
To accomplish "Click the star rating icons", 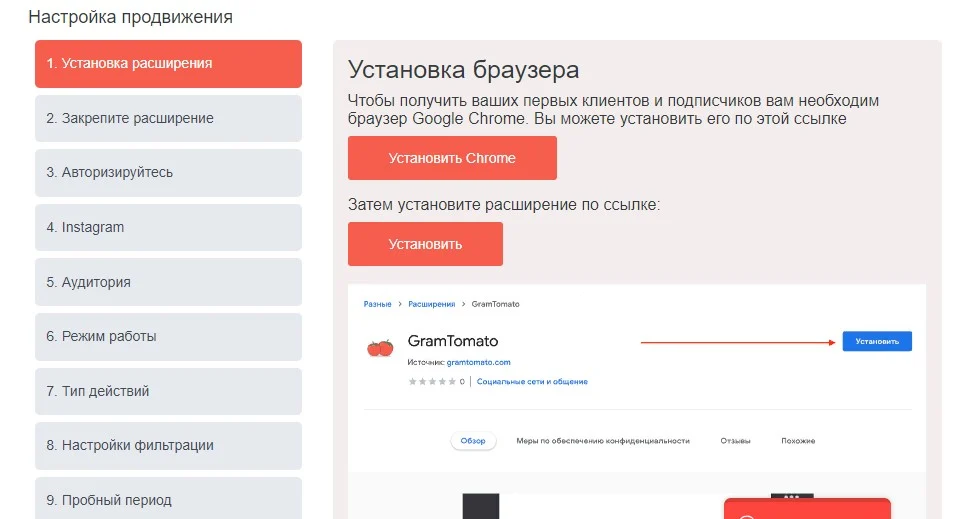I will coord(432,381).
